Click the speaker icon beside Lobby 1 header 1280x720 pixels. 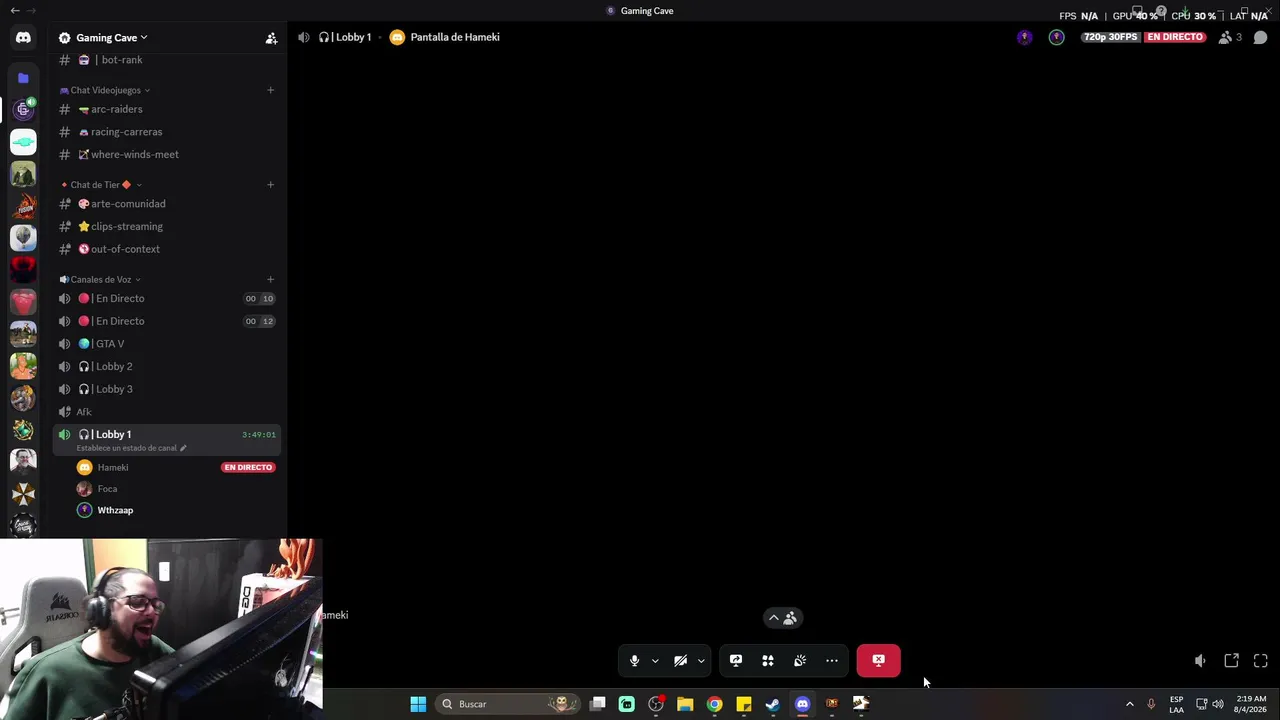pyautogui.click(x=303, y=38)
